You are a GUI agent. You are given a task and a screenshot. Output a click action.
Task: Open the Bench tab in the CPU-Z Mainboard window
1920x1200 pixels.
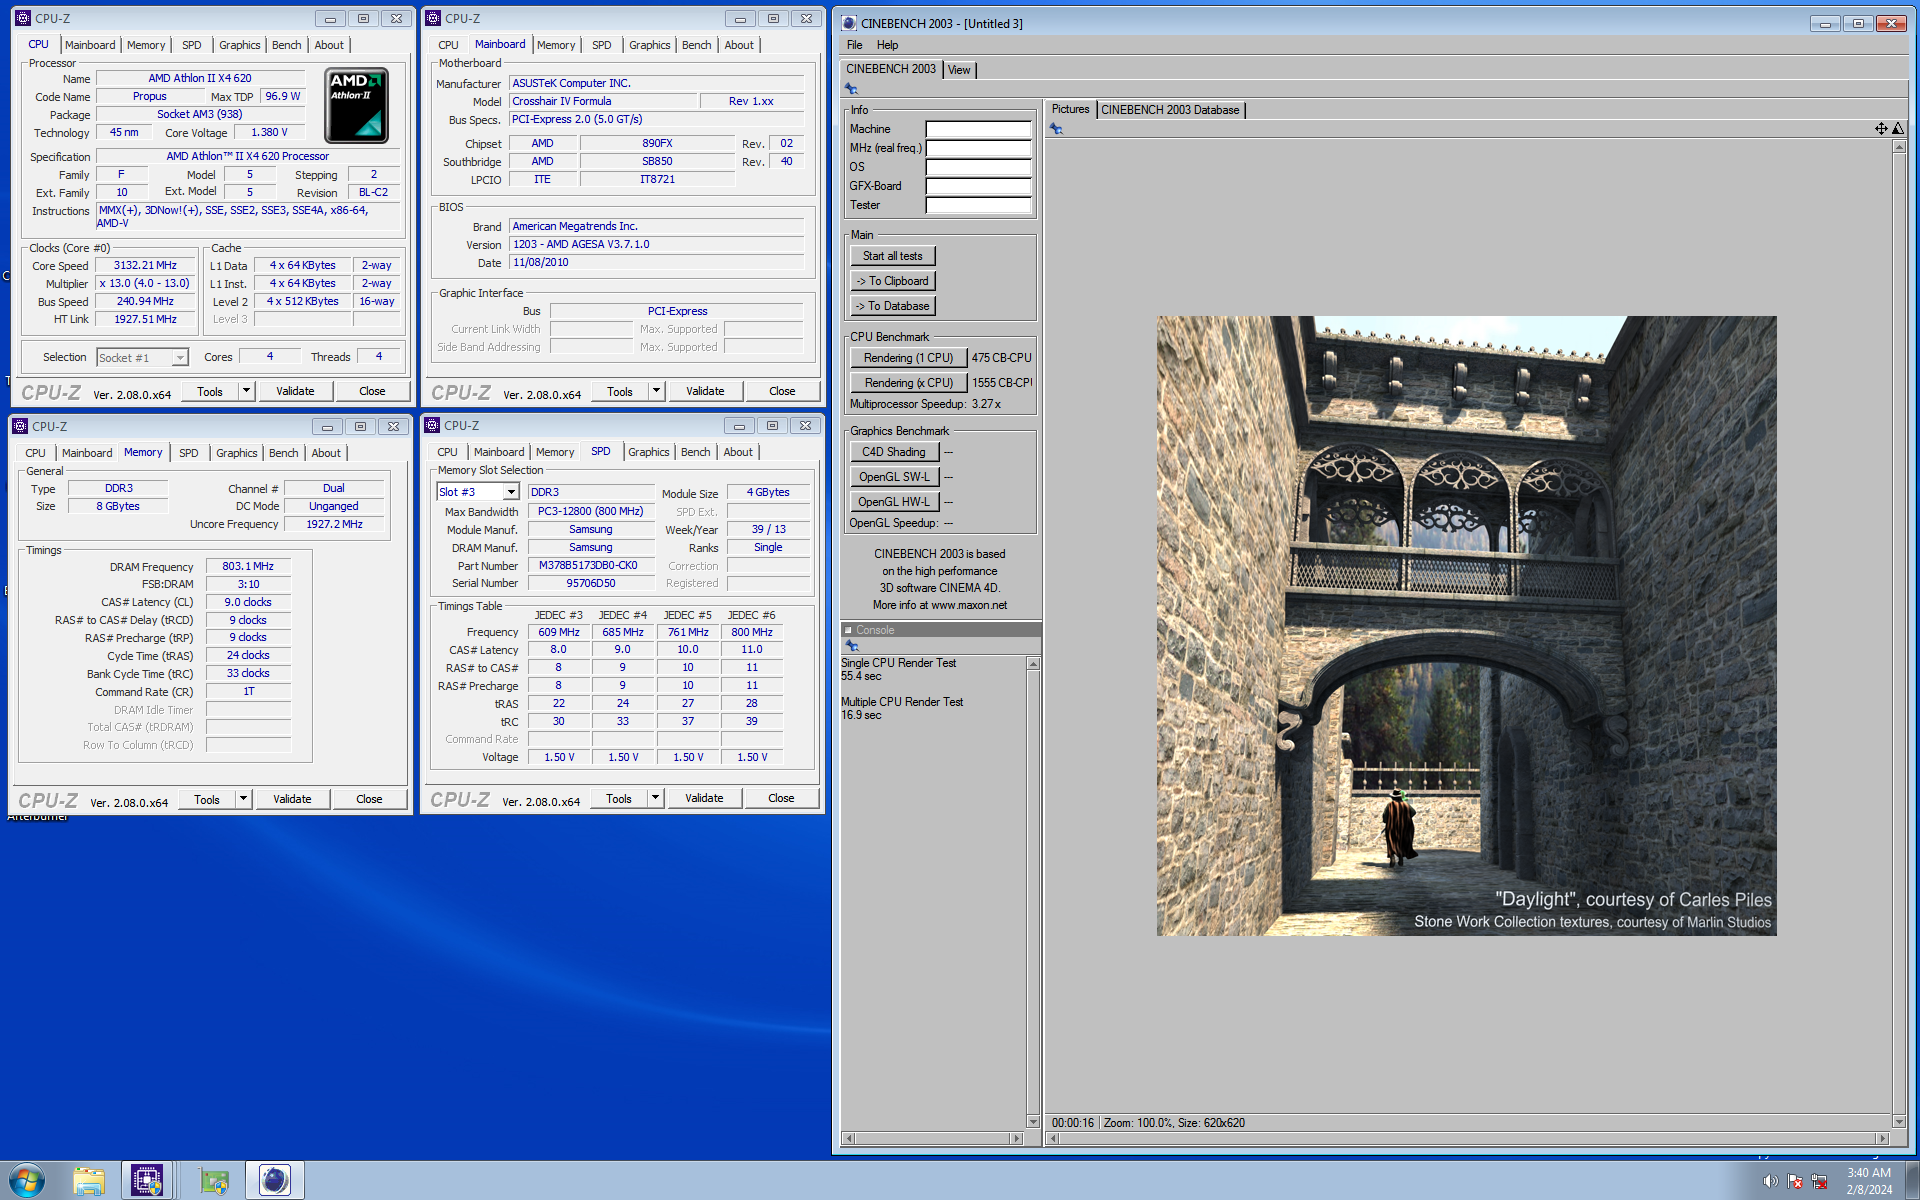coord(696,45)
